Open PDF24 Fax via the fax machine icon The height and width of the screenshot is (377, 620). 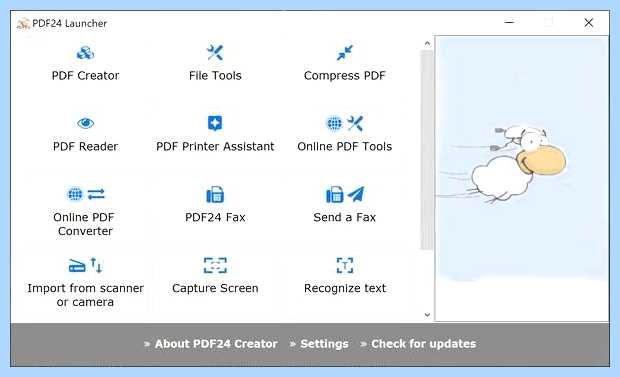pos(215,194)
